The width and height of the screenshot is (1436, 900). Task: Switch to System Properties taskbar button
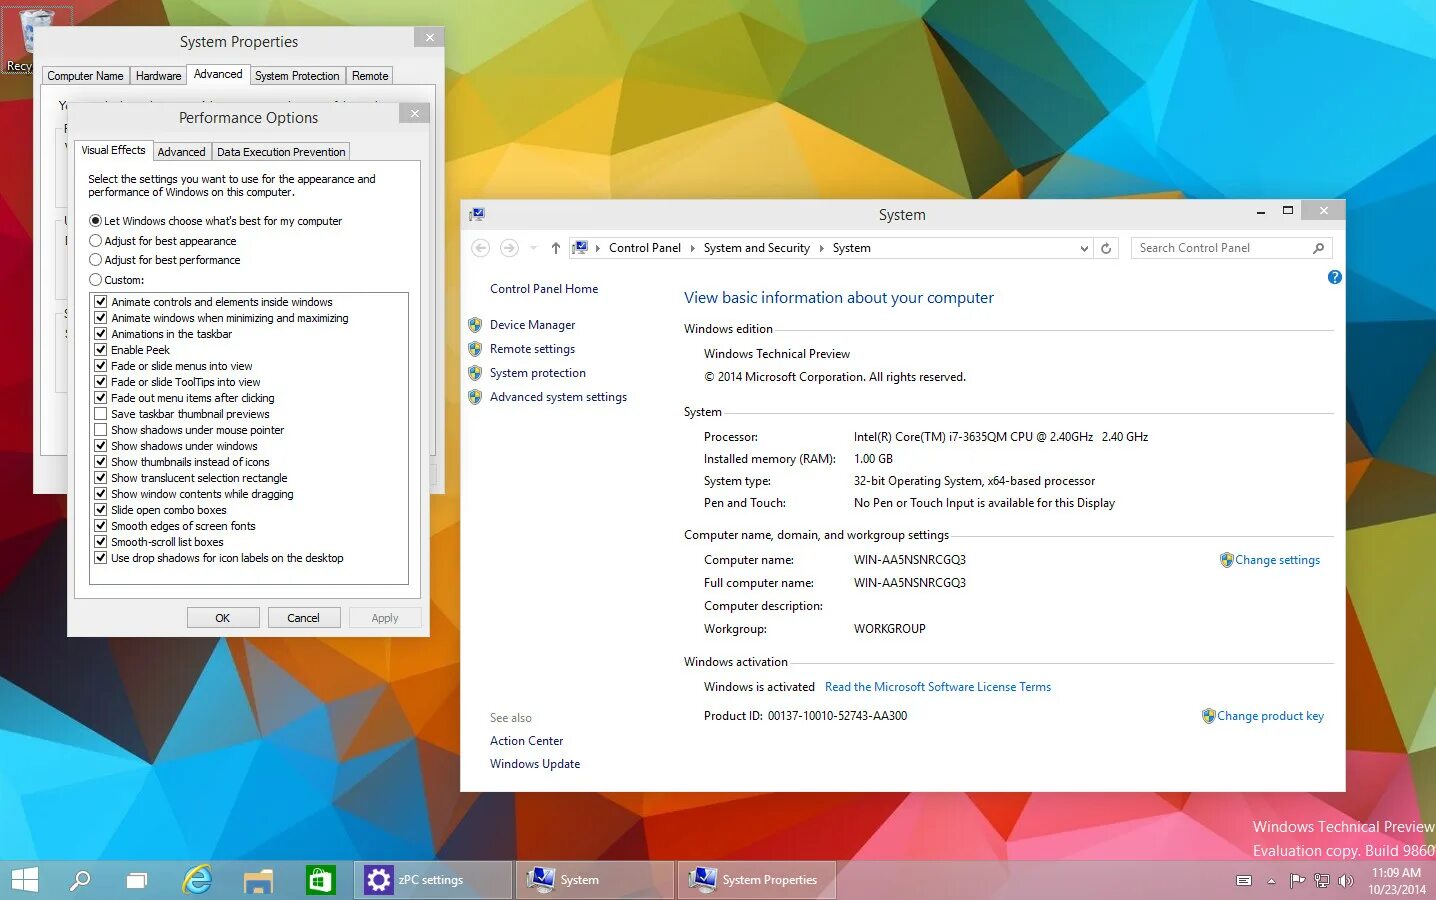coord(757,880)
